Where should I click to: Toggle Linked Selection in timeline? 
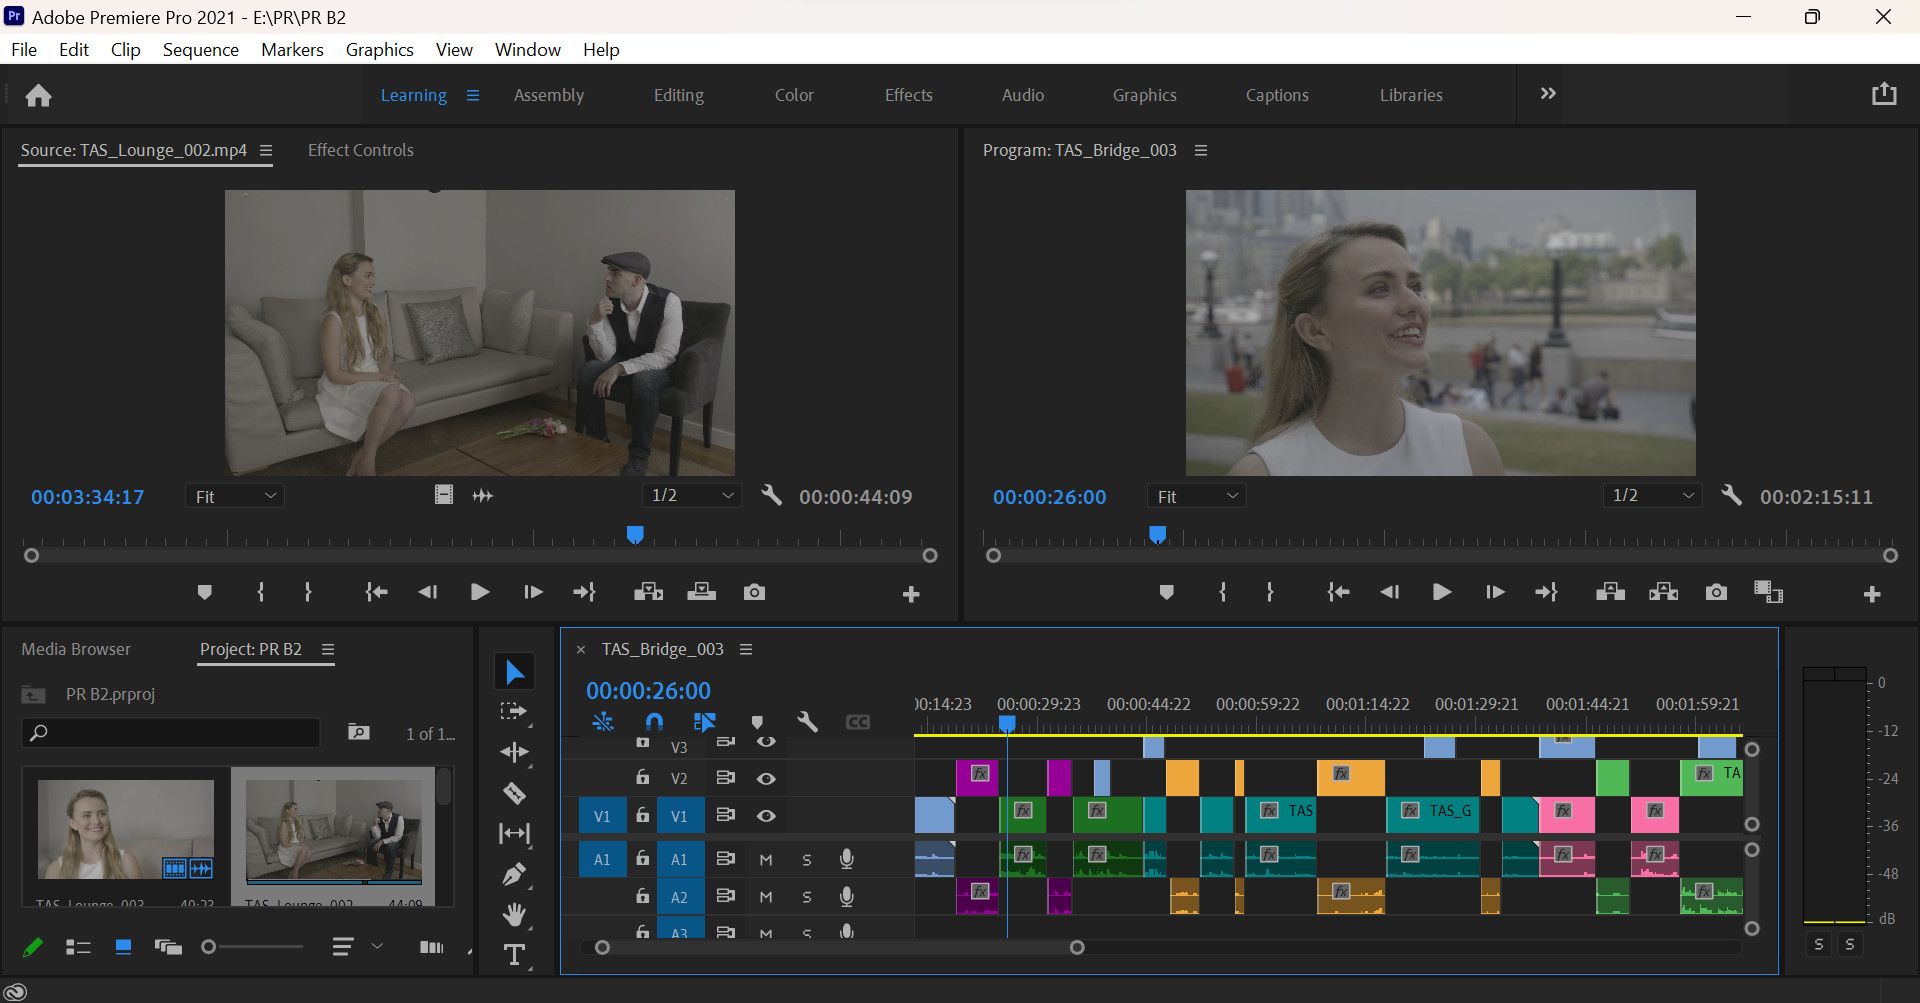pos(704,722)
